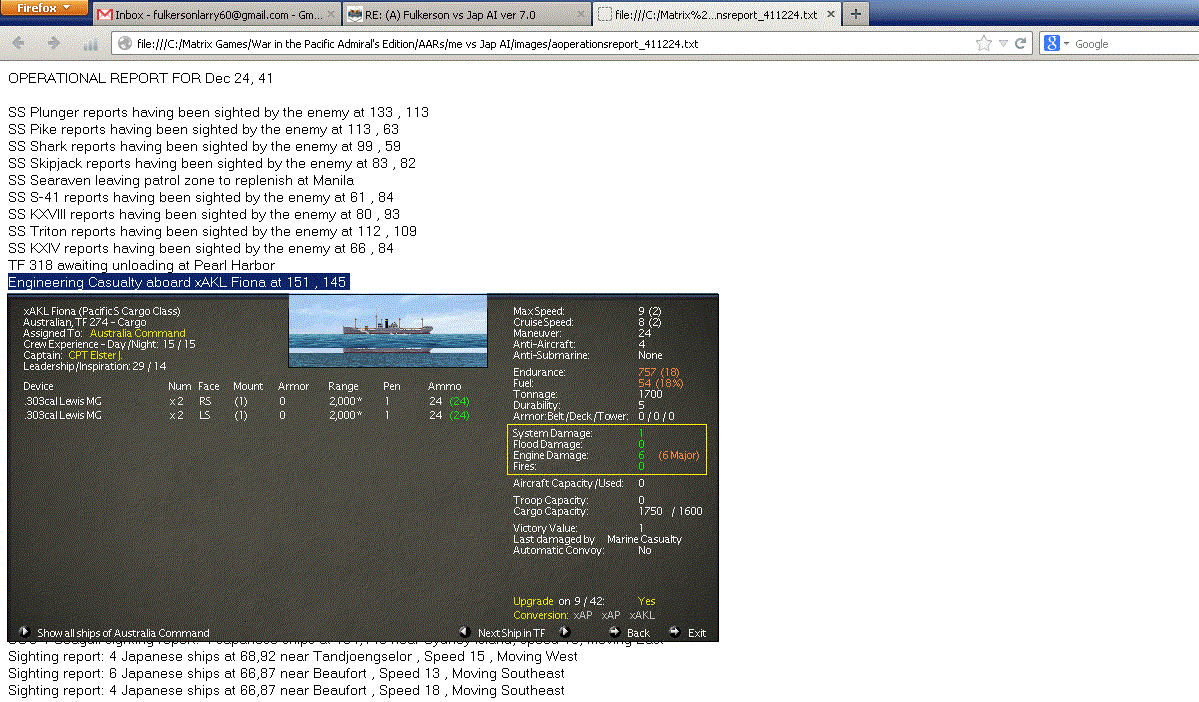1199x702 pixels.
Task: Open a new tab with plus button
Action: point(856,14)
